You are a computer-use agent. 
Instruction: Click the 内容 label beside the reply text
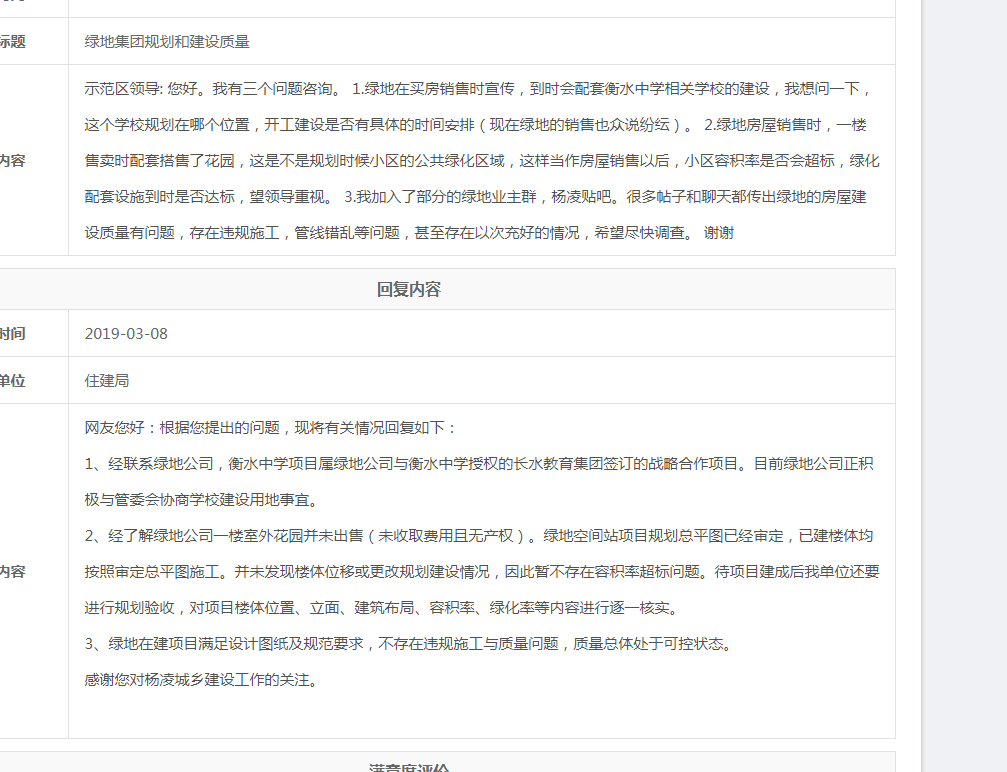coord(12,572)
